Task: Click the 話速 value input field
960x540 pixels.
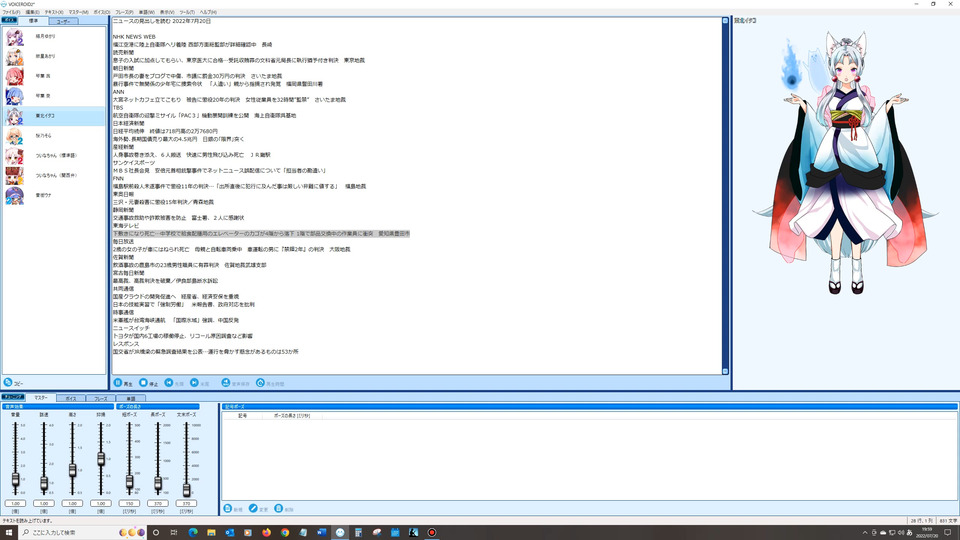Action: [x=44, y=503]
